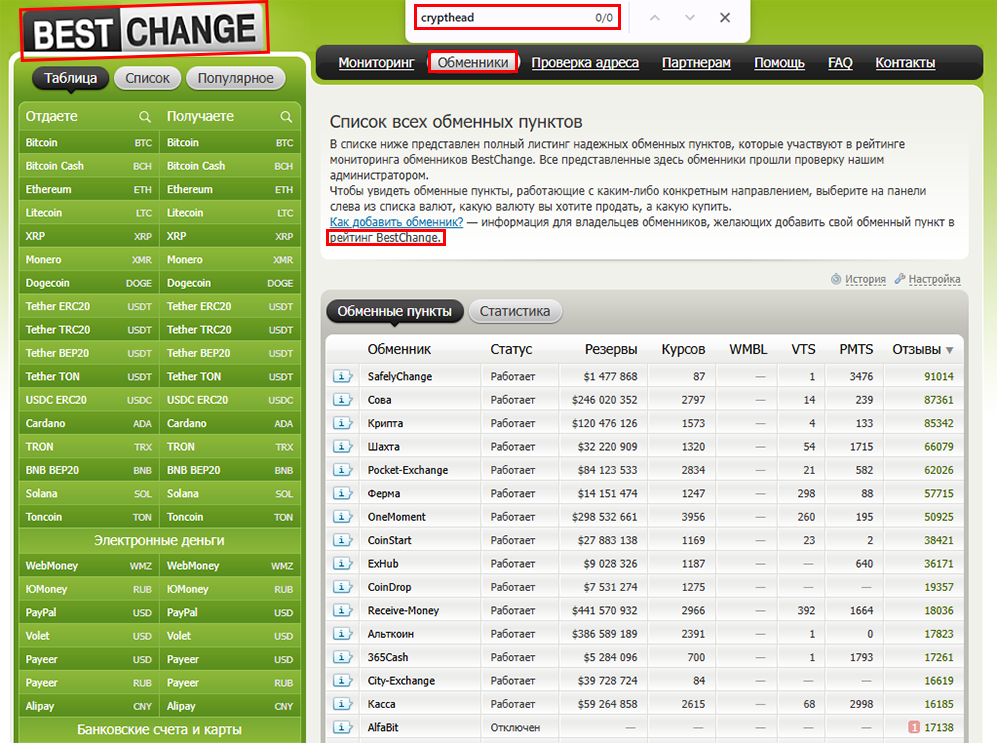
Task: Click the search icon next to Получаете
Action: tap(286, 116)
